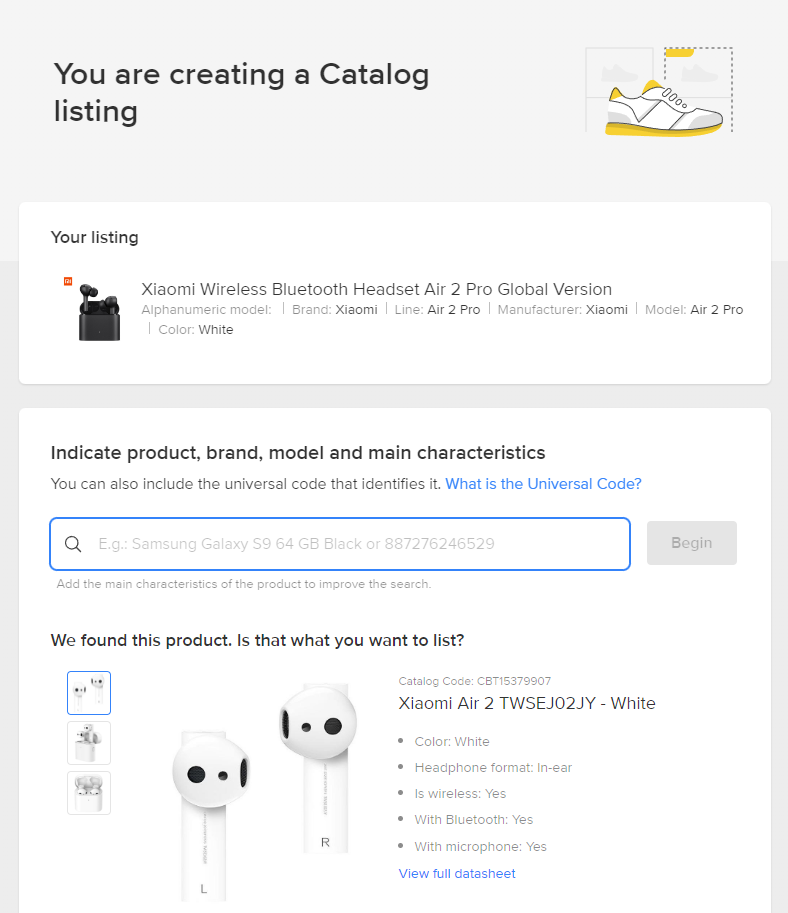The height and width of the screenshot is (913, 788).
Task: Click the 'Headphone format: In-ear' spec
Action: (x=493, y=768)
